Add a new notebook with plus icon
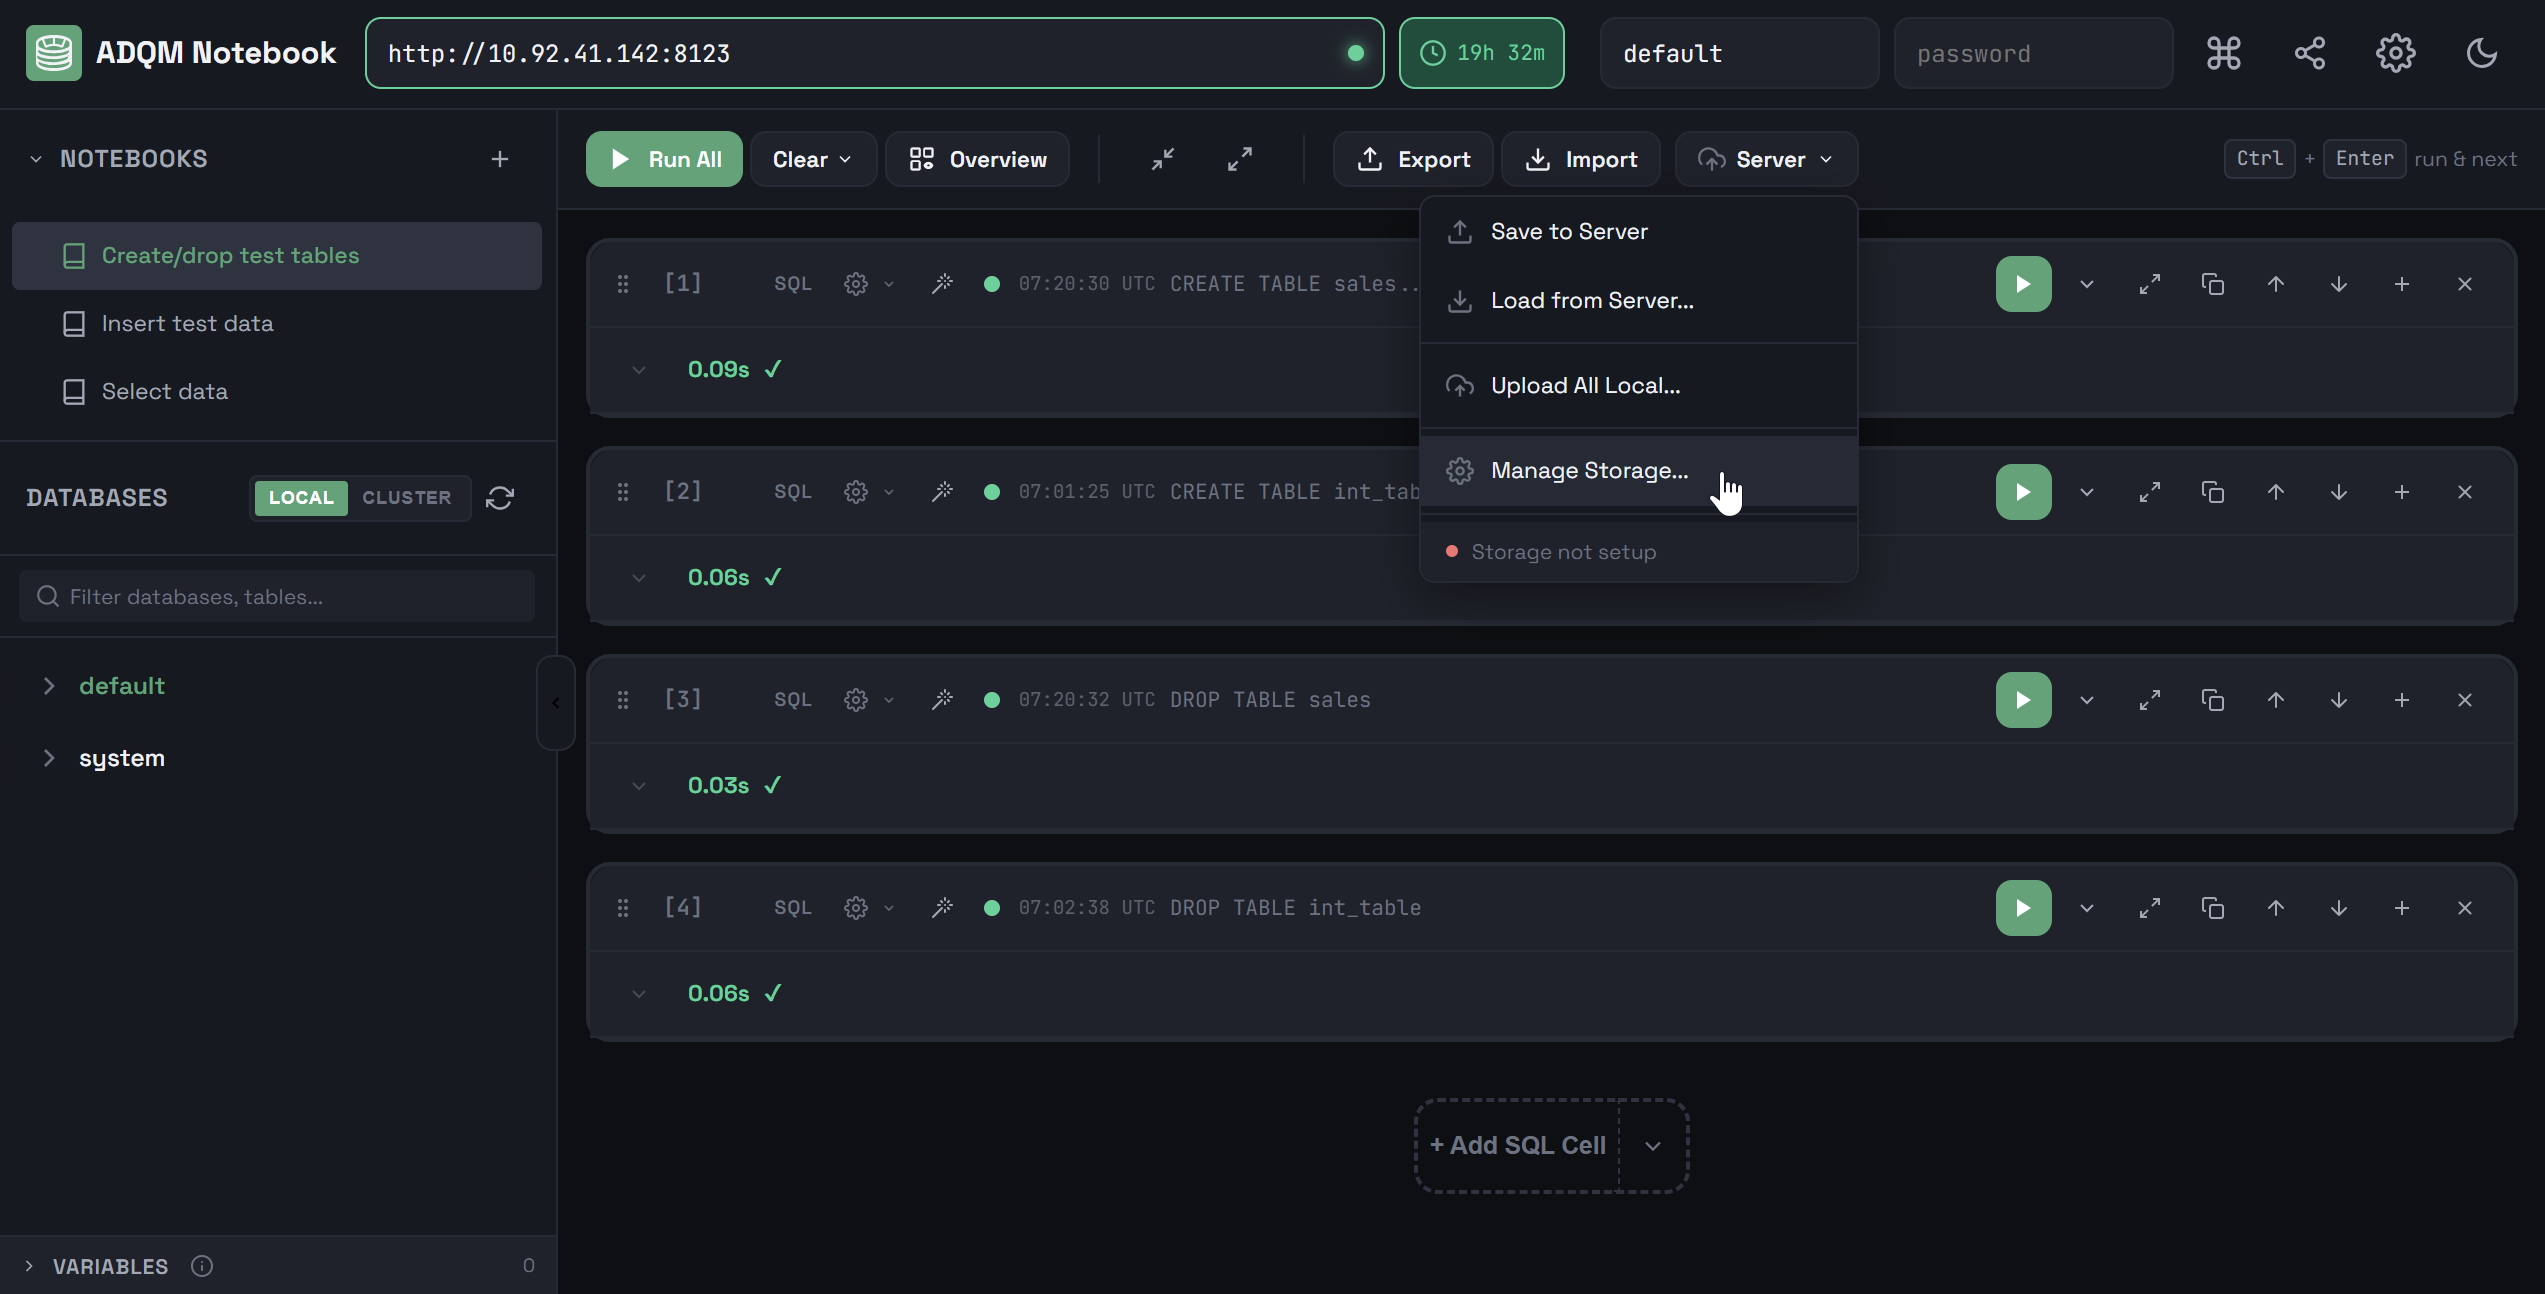The height and width of the screenshot is (1294, 2545). tap(500, 159)
